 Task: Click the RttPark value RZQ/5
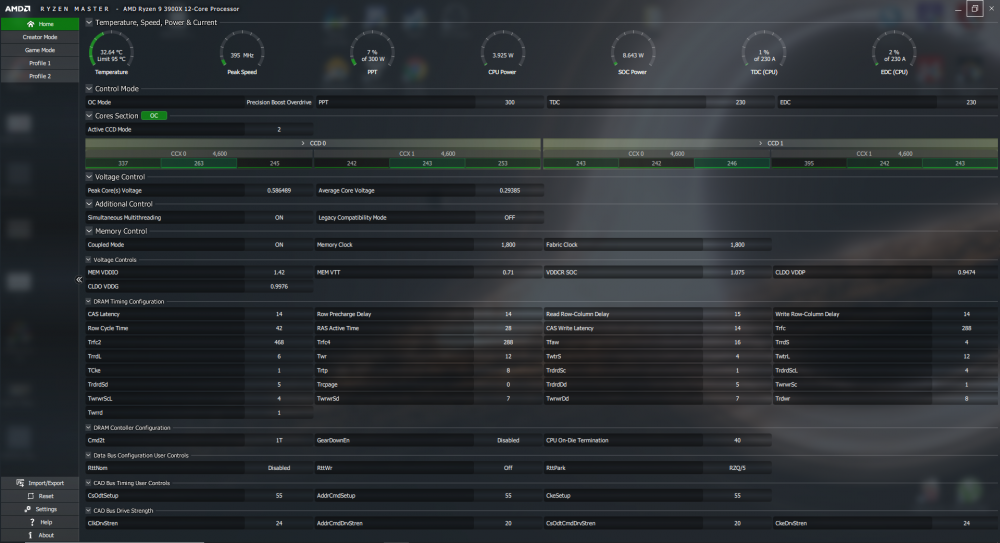[x=737, y=468]
